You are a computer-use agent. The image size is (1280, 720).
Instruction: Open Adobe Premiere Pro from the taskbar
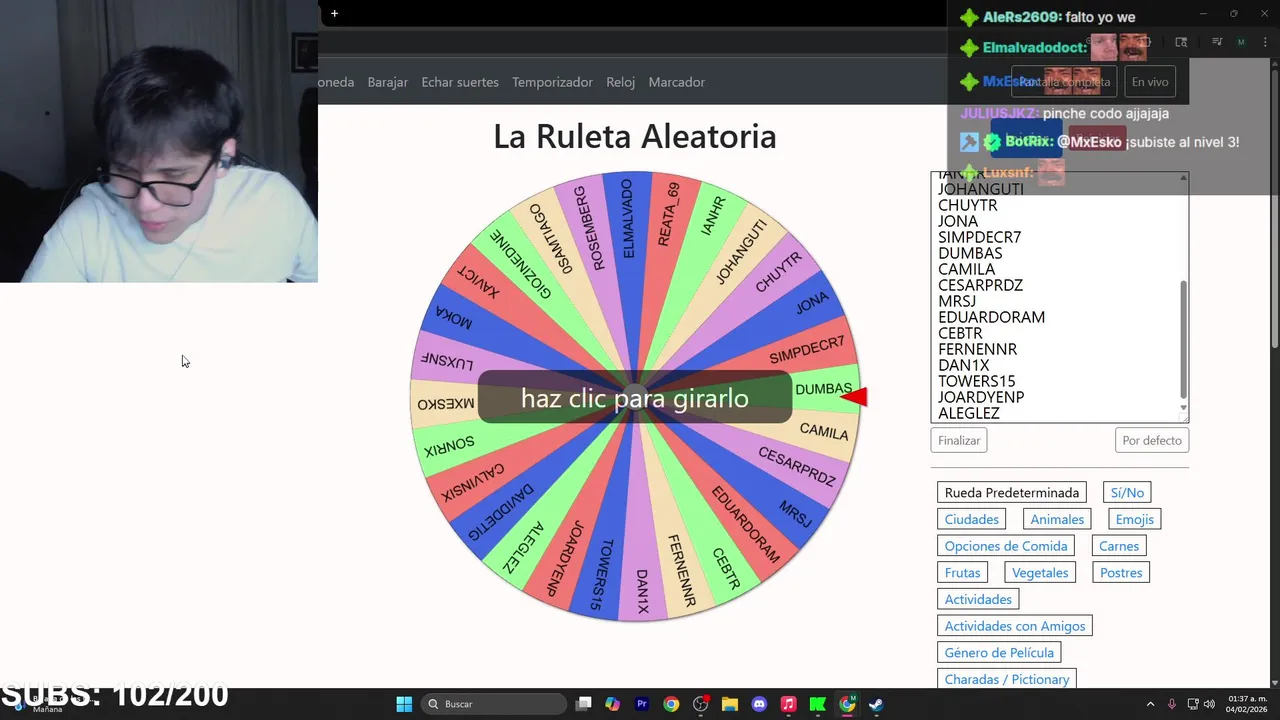pyautogui.click(x=642, y=704)
